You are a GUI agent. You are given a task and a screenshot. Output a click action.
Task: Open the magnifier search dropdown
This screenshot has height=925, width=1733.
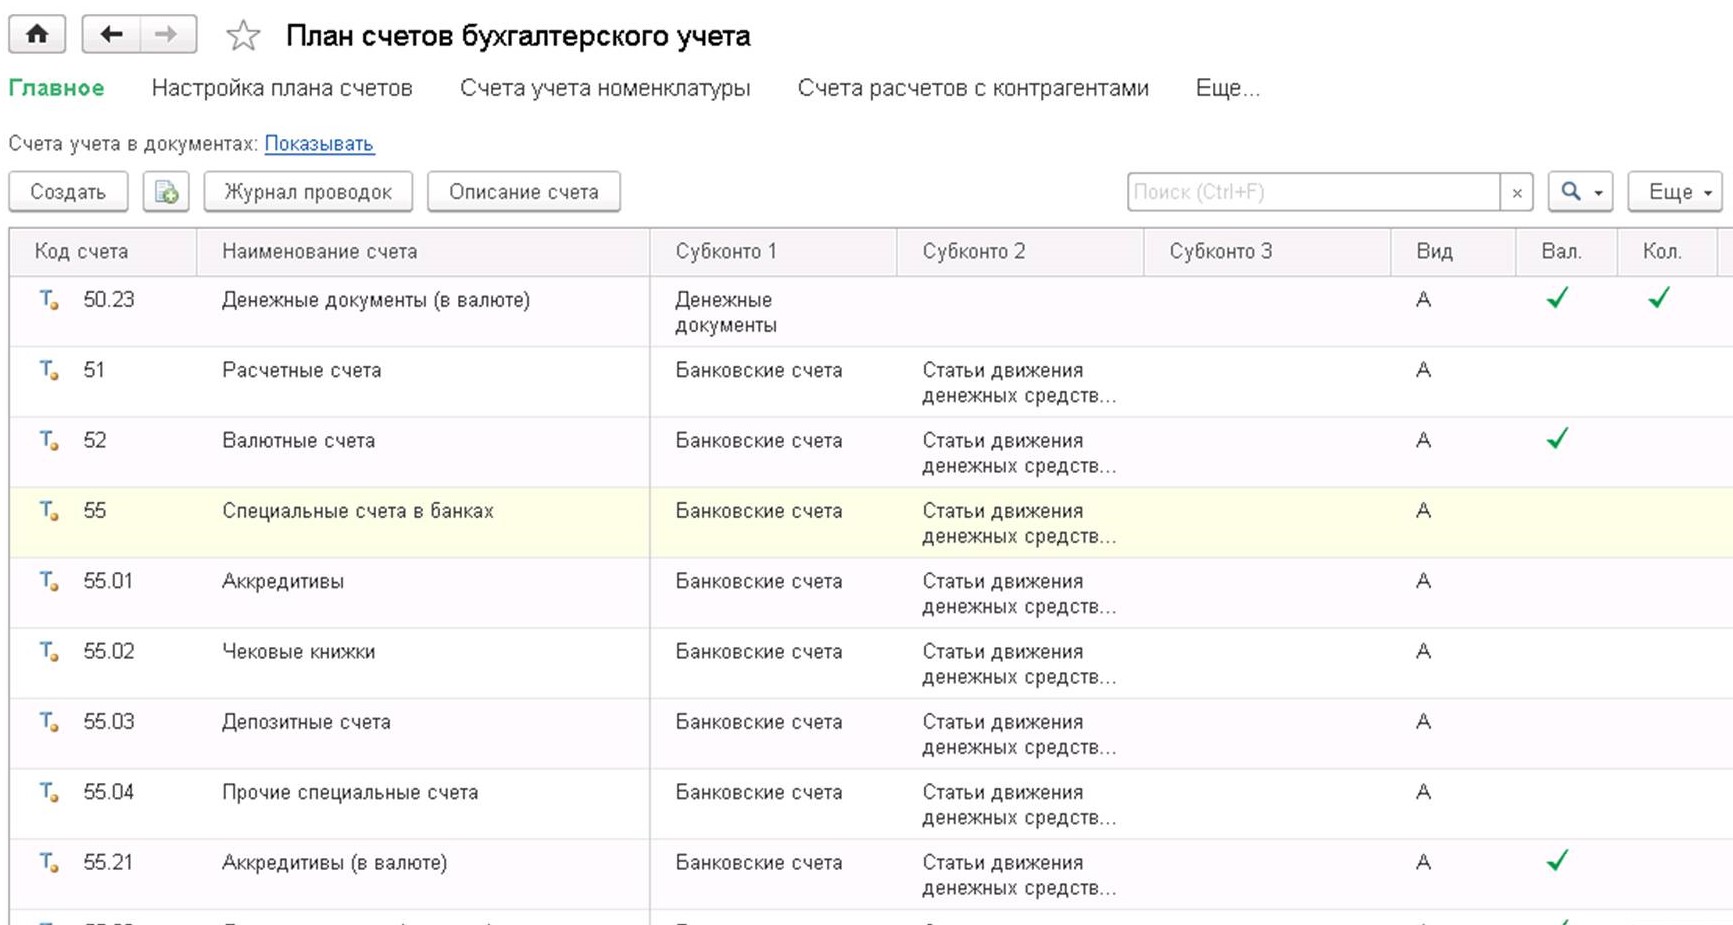tap(1580, 192)
